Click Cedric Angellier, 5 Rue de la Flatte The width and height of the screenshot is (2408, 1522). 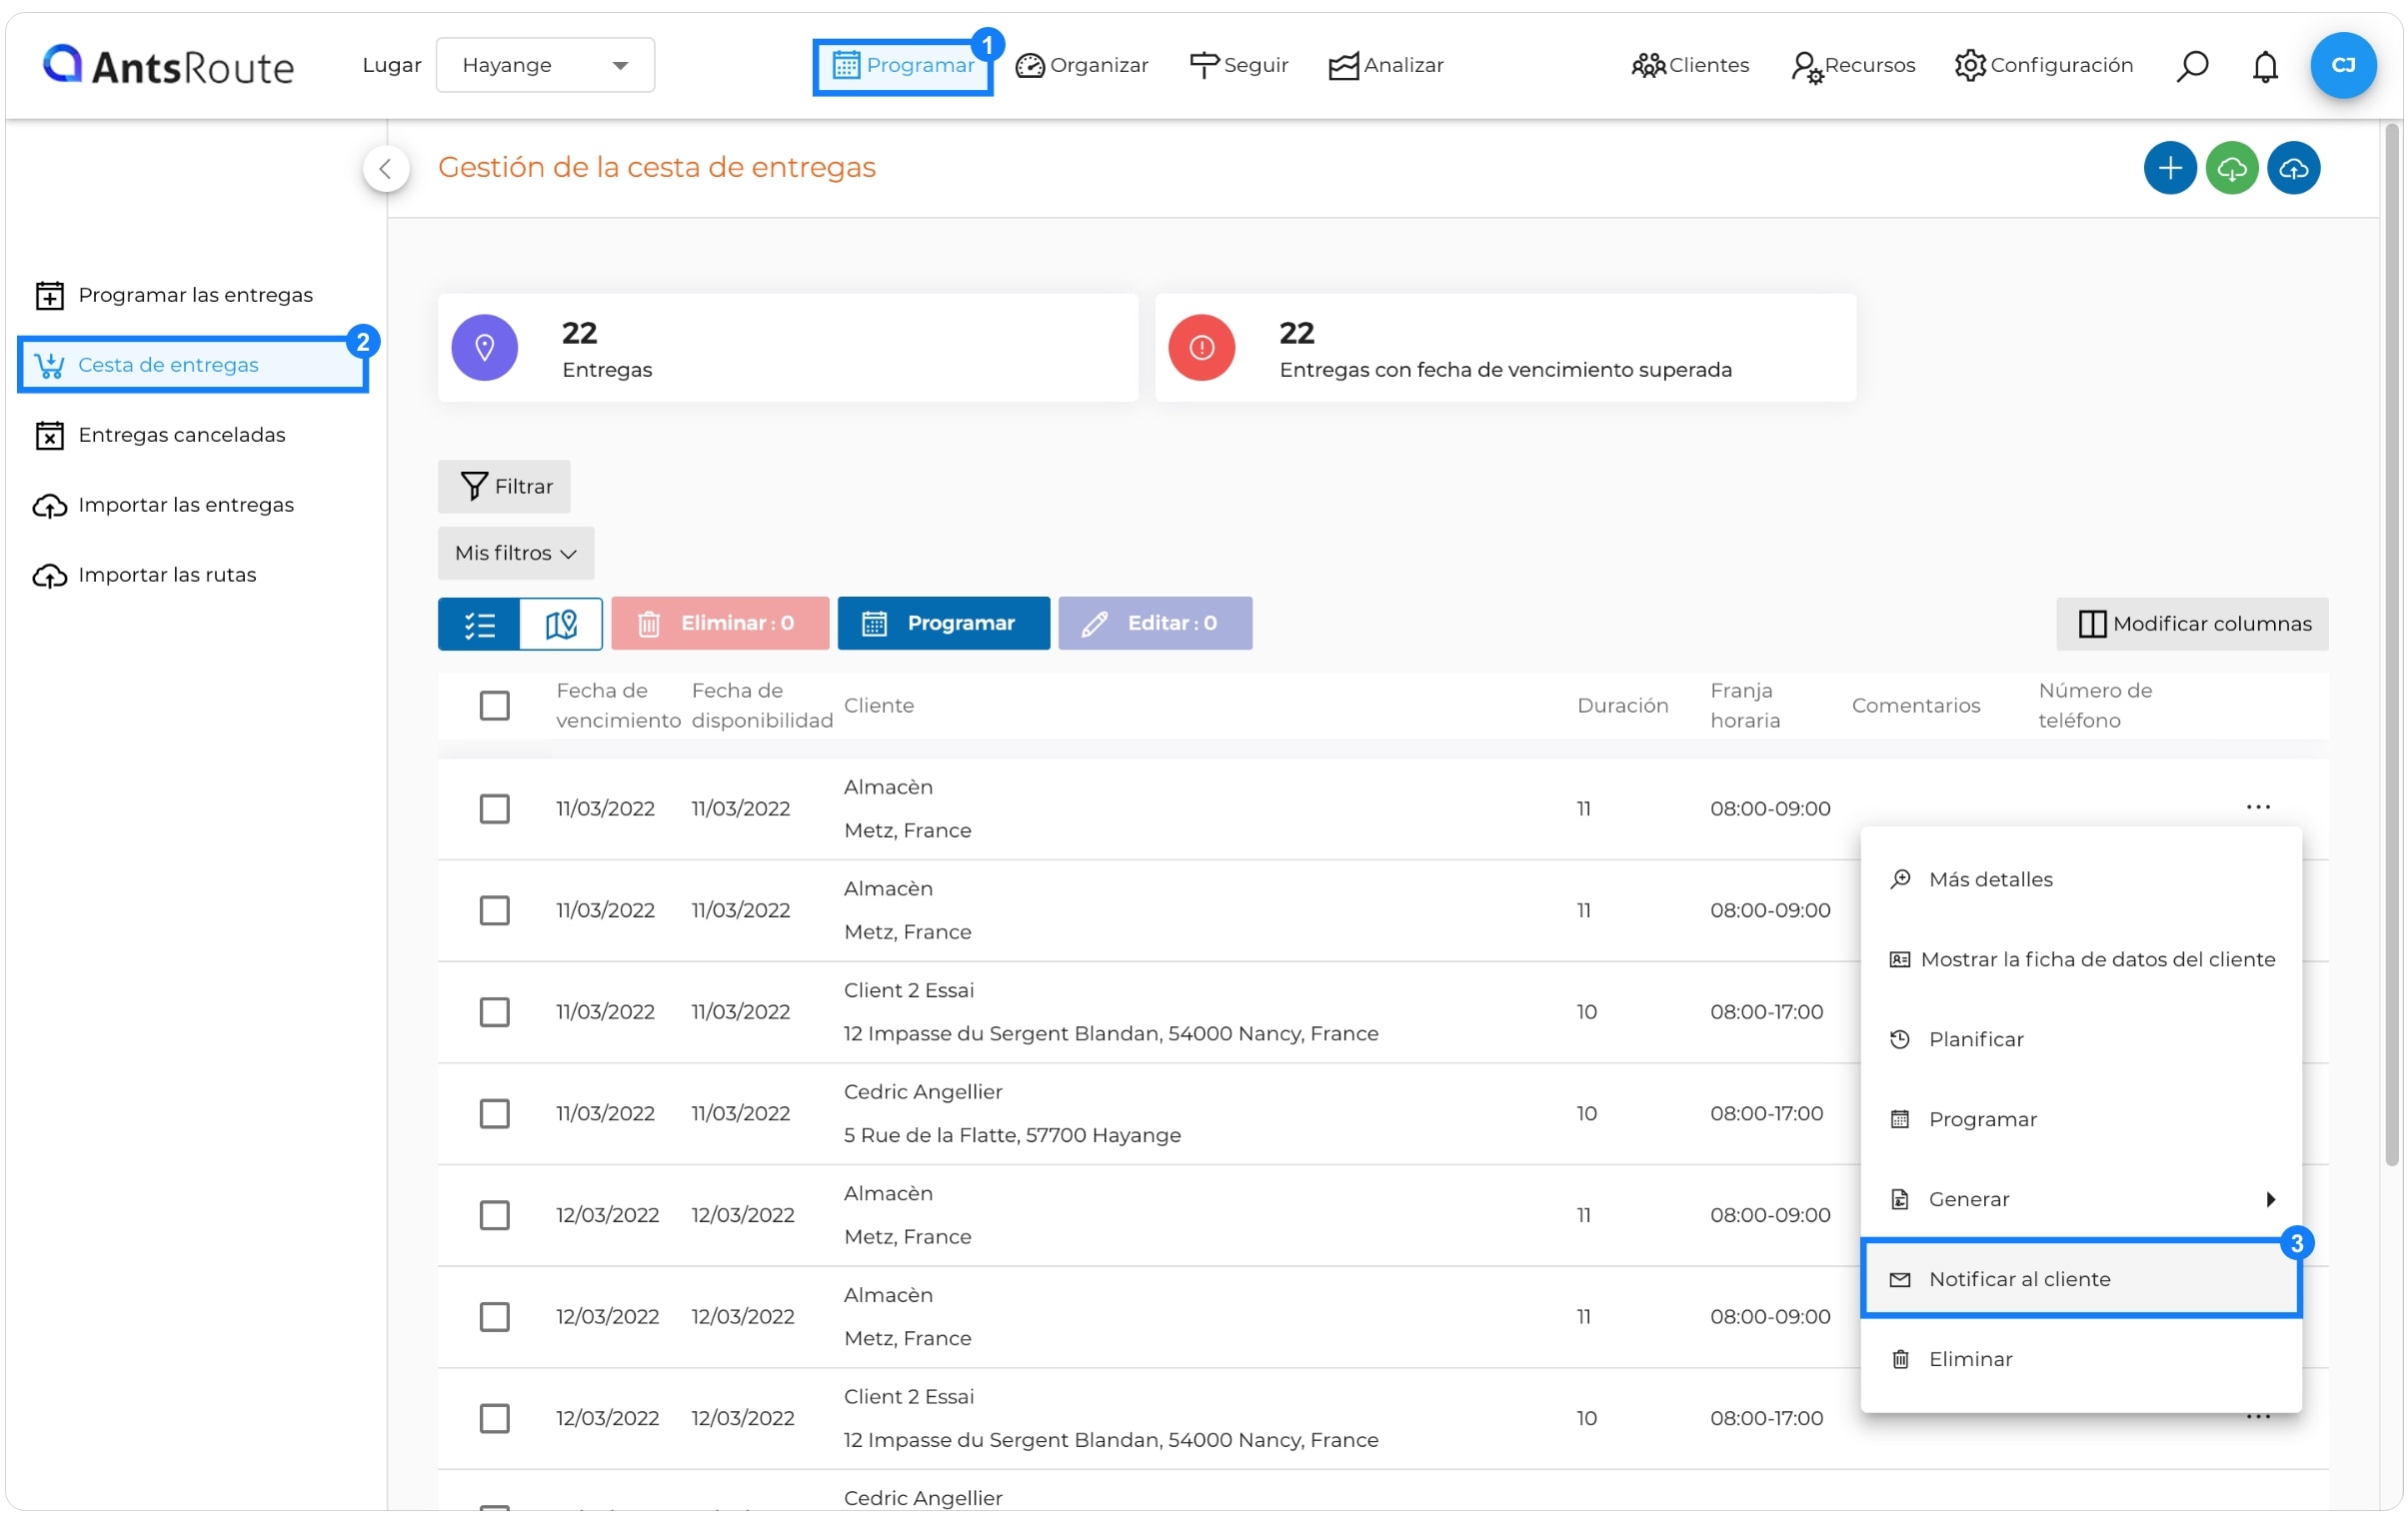tap(1012, 1114)
